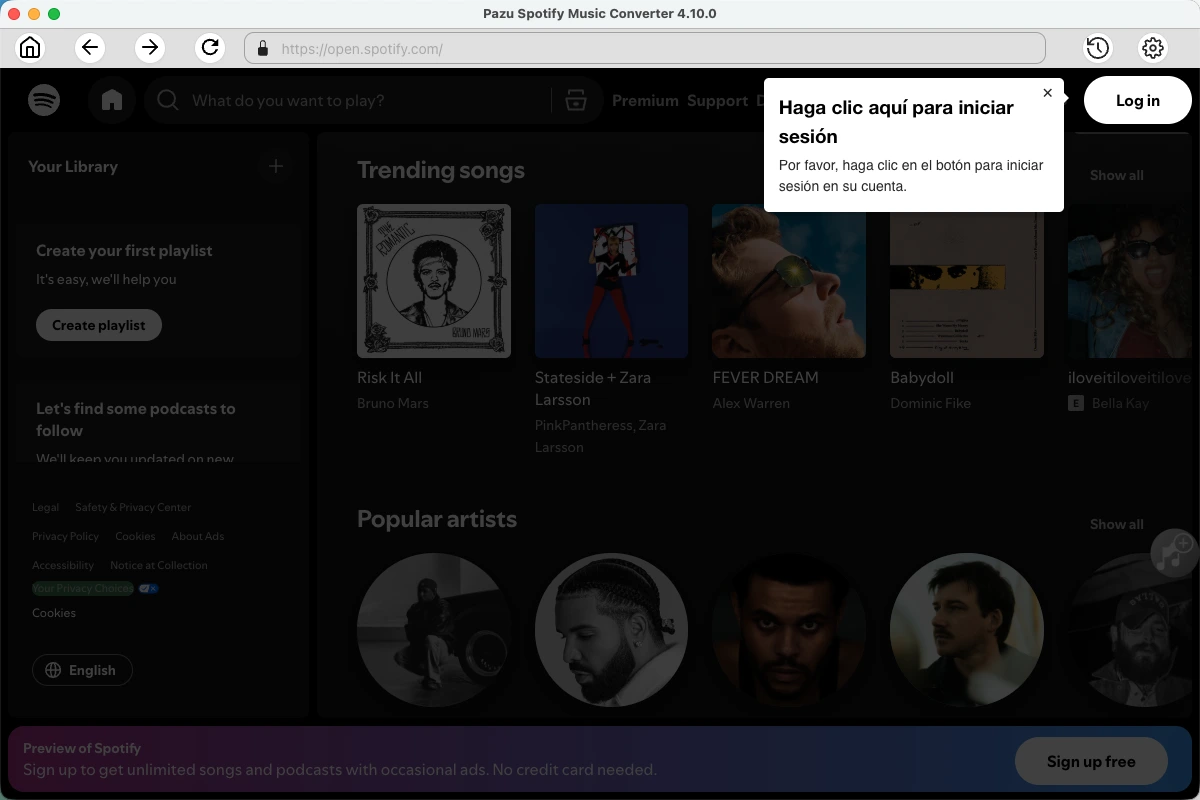Open Pazu settings with the gear icon
Viewport: 1200px width, 800px height.
coord(1152,47)
